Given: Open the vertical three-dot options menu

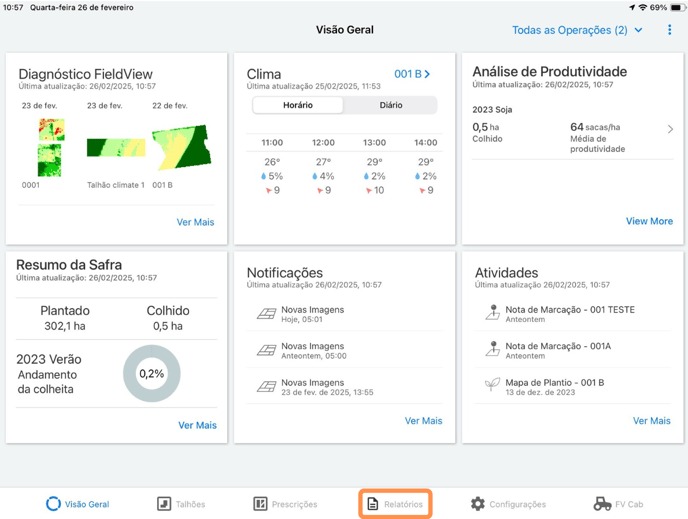Looking at the screenshot, I should 669,30.
